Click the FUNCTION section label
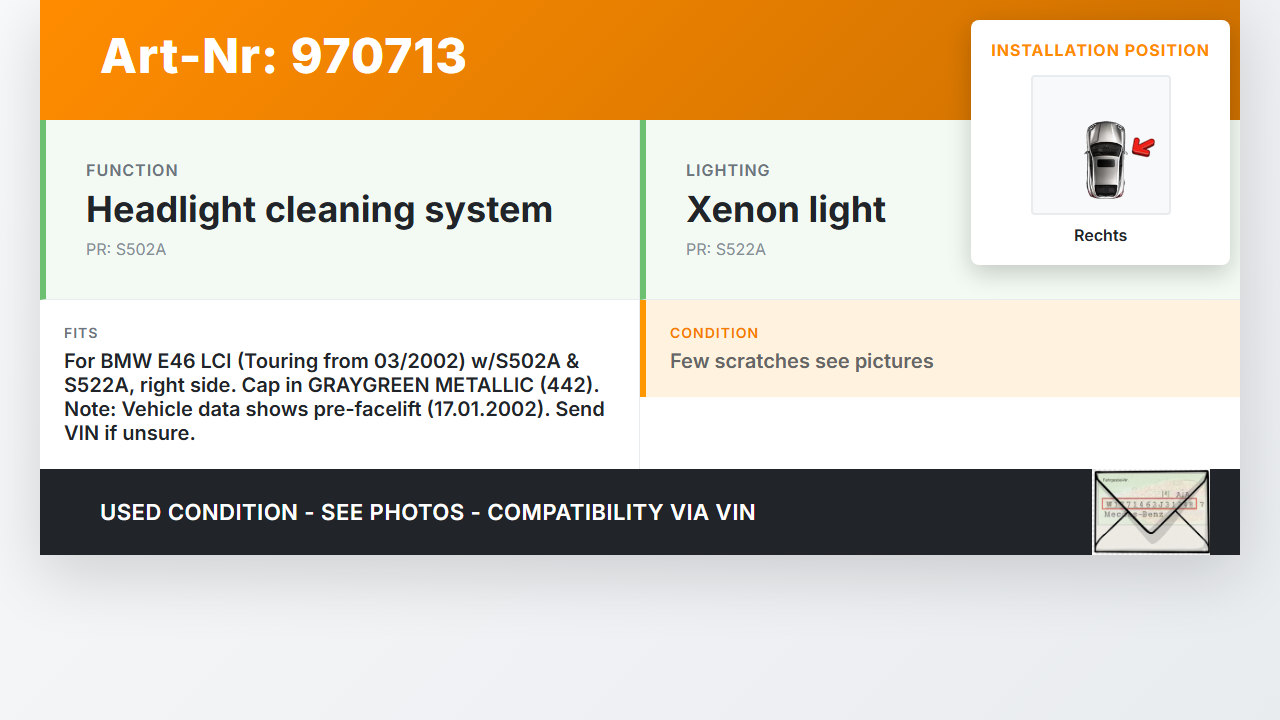Viewport: 1280px width, 720px height. [x=132, y=171]
